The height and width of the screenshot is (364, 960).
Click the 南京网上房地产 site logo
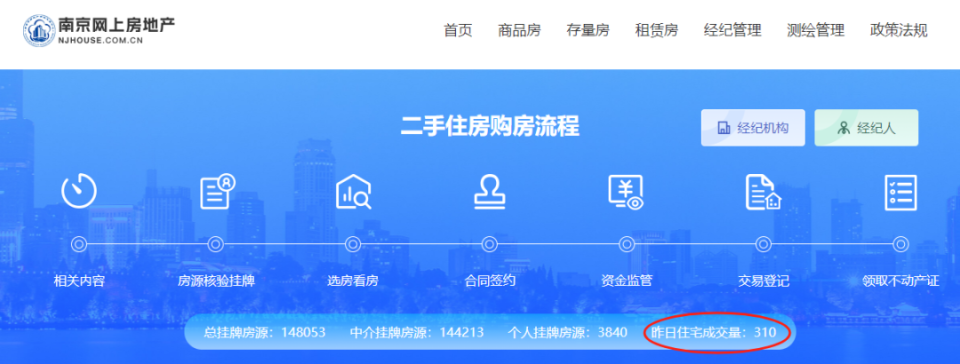(x=99, y=30)
